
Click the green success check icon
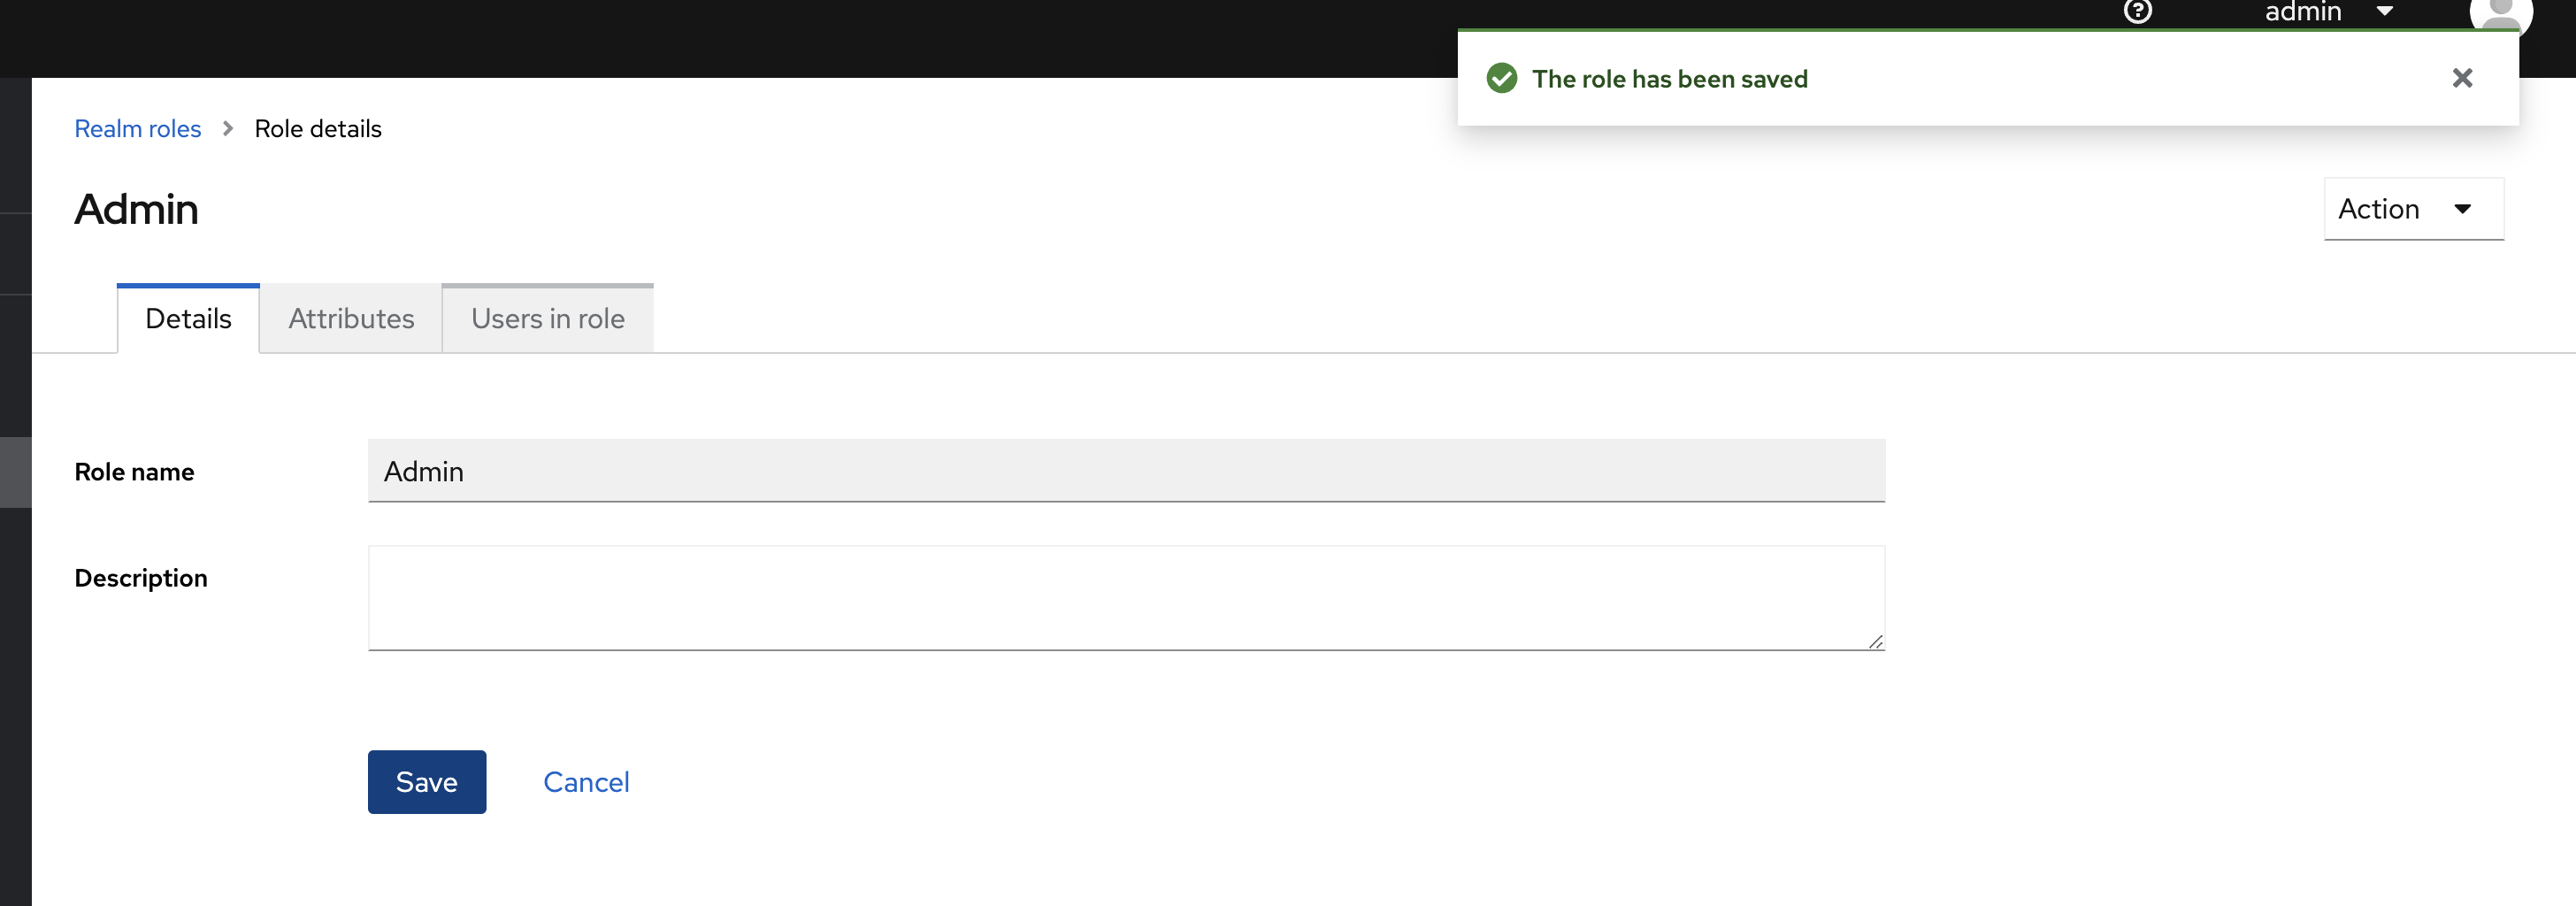(1501, 78)
